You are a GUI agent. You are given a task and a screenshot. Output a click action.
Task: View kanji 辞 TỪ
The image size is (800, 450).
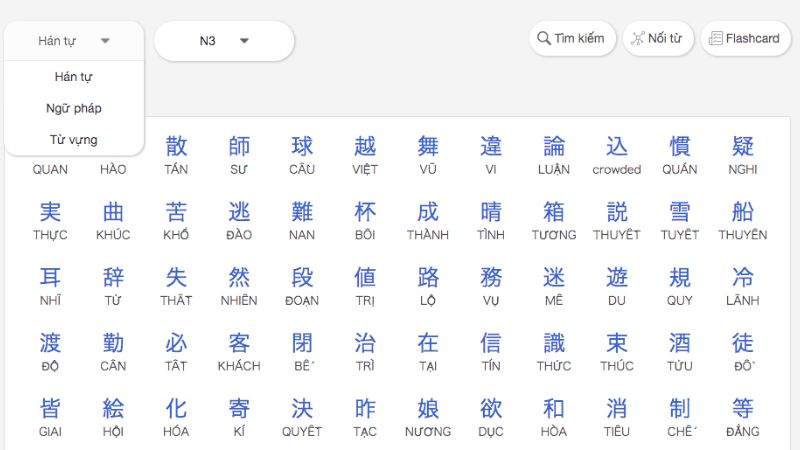(113, 286)
